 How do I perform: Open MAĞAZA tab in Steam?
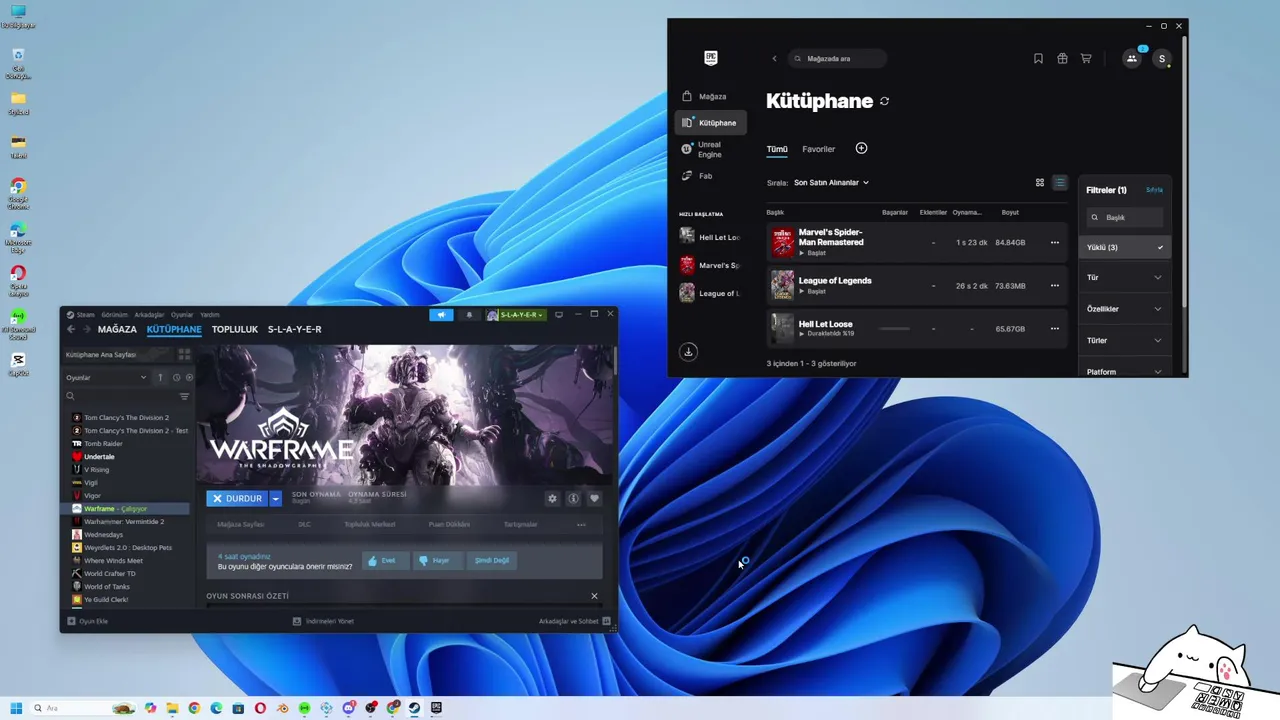pyautogui.click(x=117, y=329)
